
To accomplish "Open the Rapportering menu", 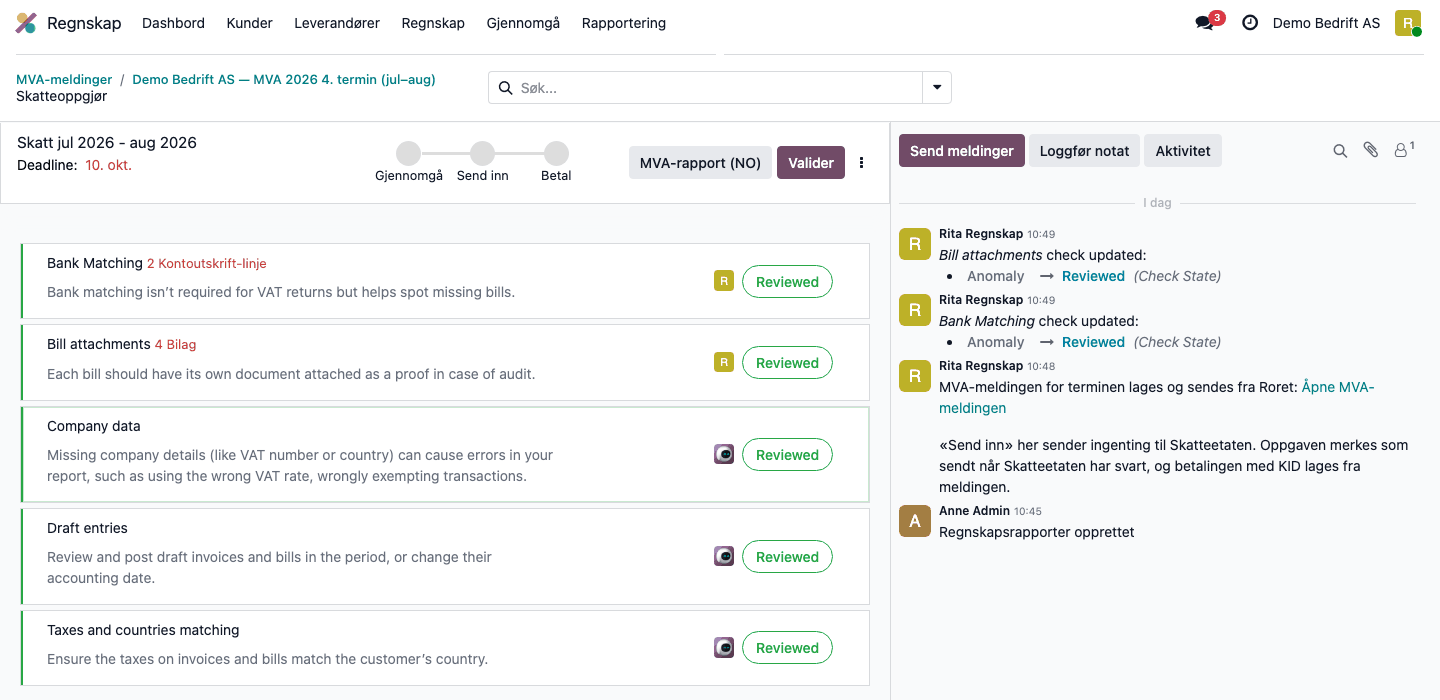I will pos(624,23).
